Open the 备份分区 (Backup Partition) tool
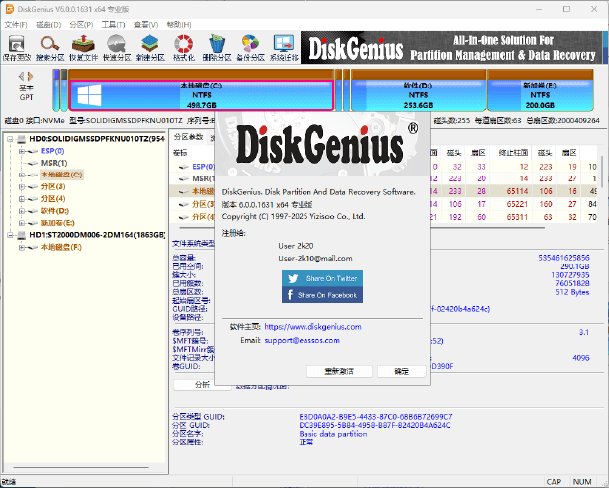609x488 pixels. (x=249, y=47)
